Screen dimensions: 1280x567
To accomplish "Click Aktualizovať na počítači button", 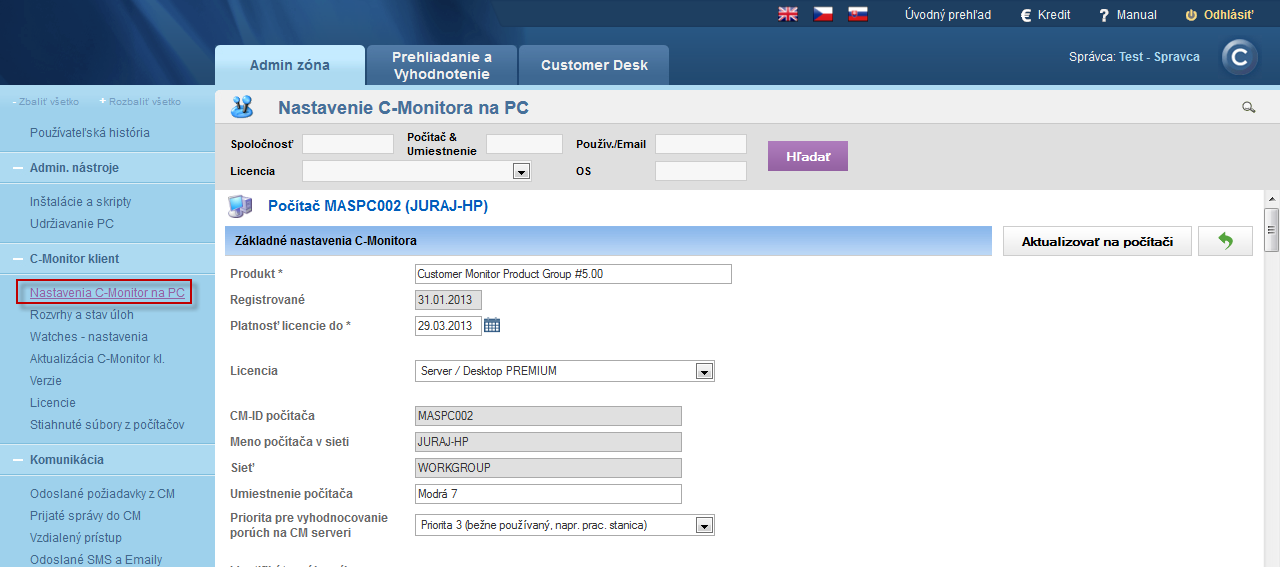I will pyautogui.click(x=1097, y=241).
